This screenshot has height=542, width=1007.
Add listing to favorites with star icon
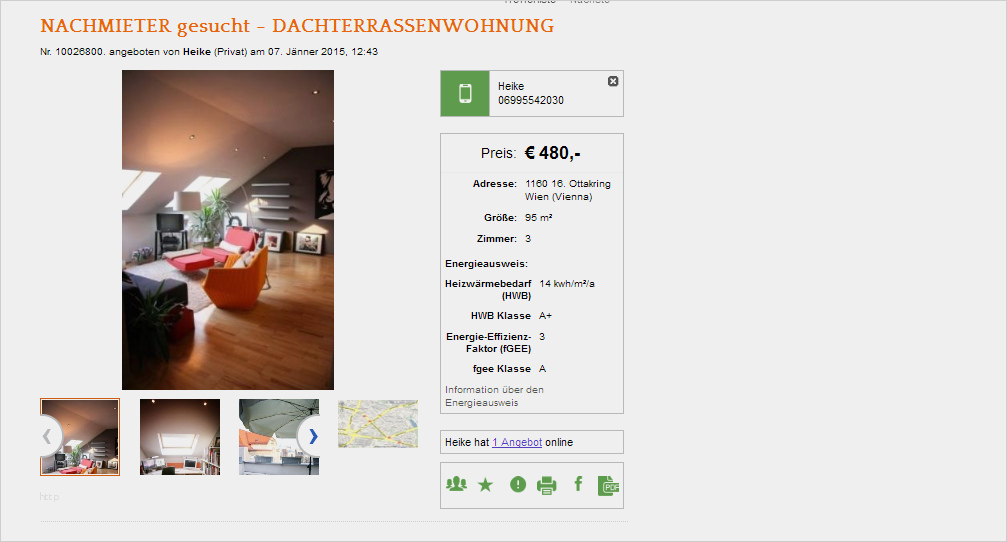[486, 485]
